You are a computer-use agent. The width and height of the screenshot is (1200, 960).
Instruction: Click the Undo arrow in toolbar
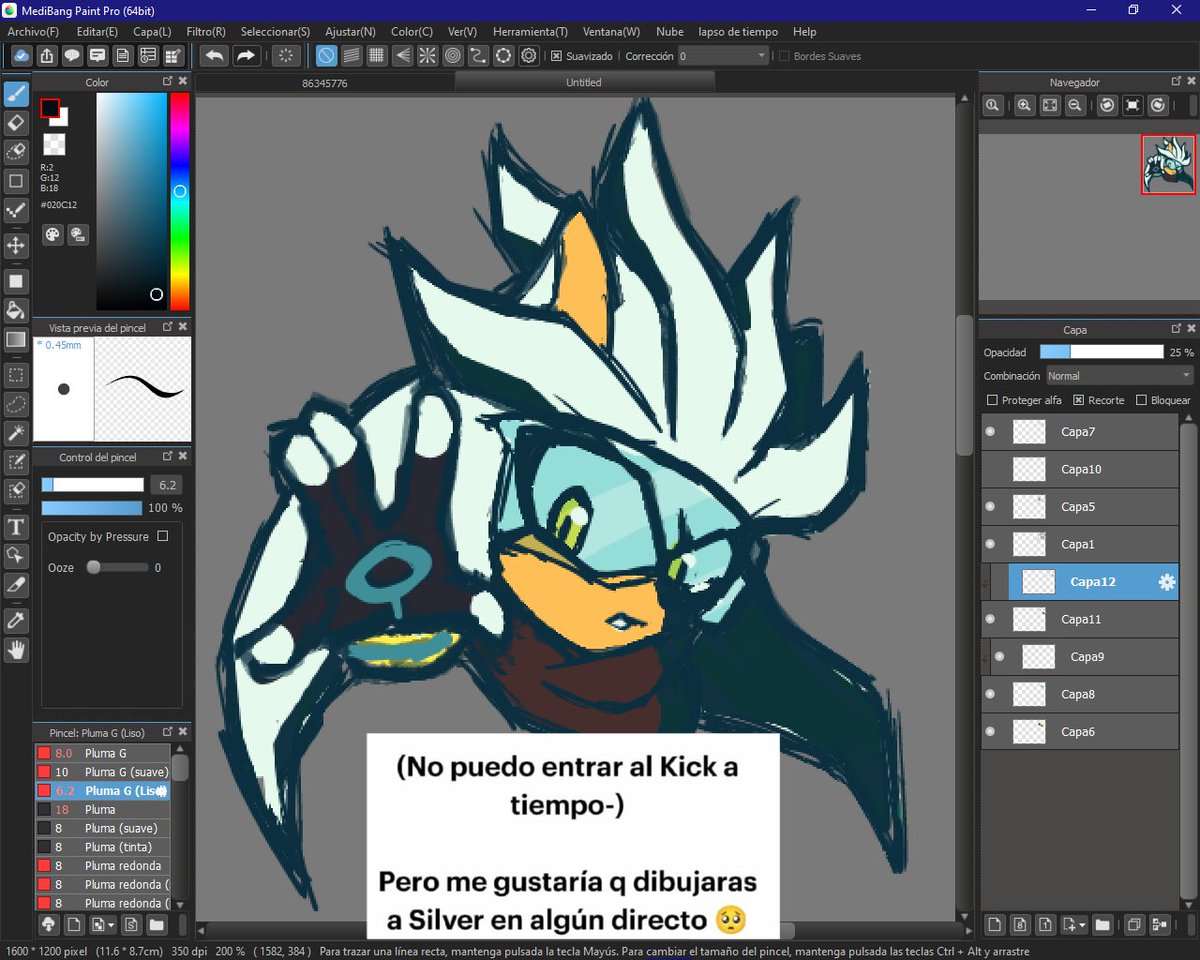coord(213,56)
